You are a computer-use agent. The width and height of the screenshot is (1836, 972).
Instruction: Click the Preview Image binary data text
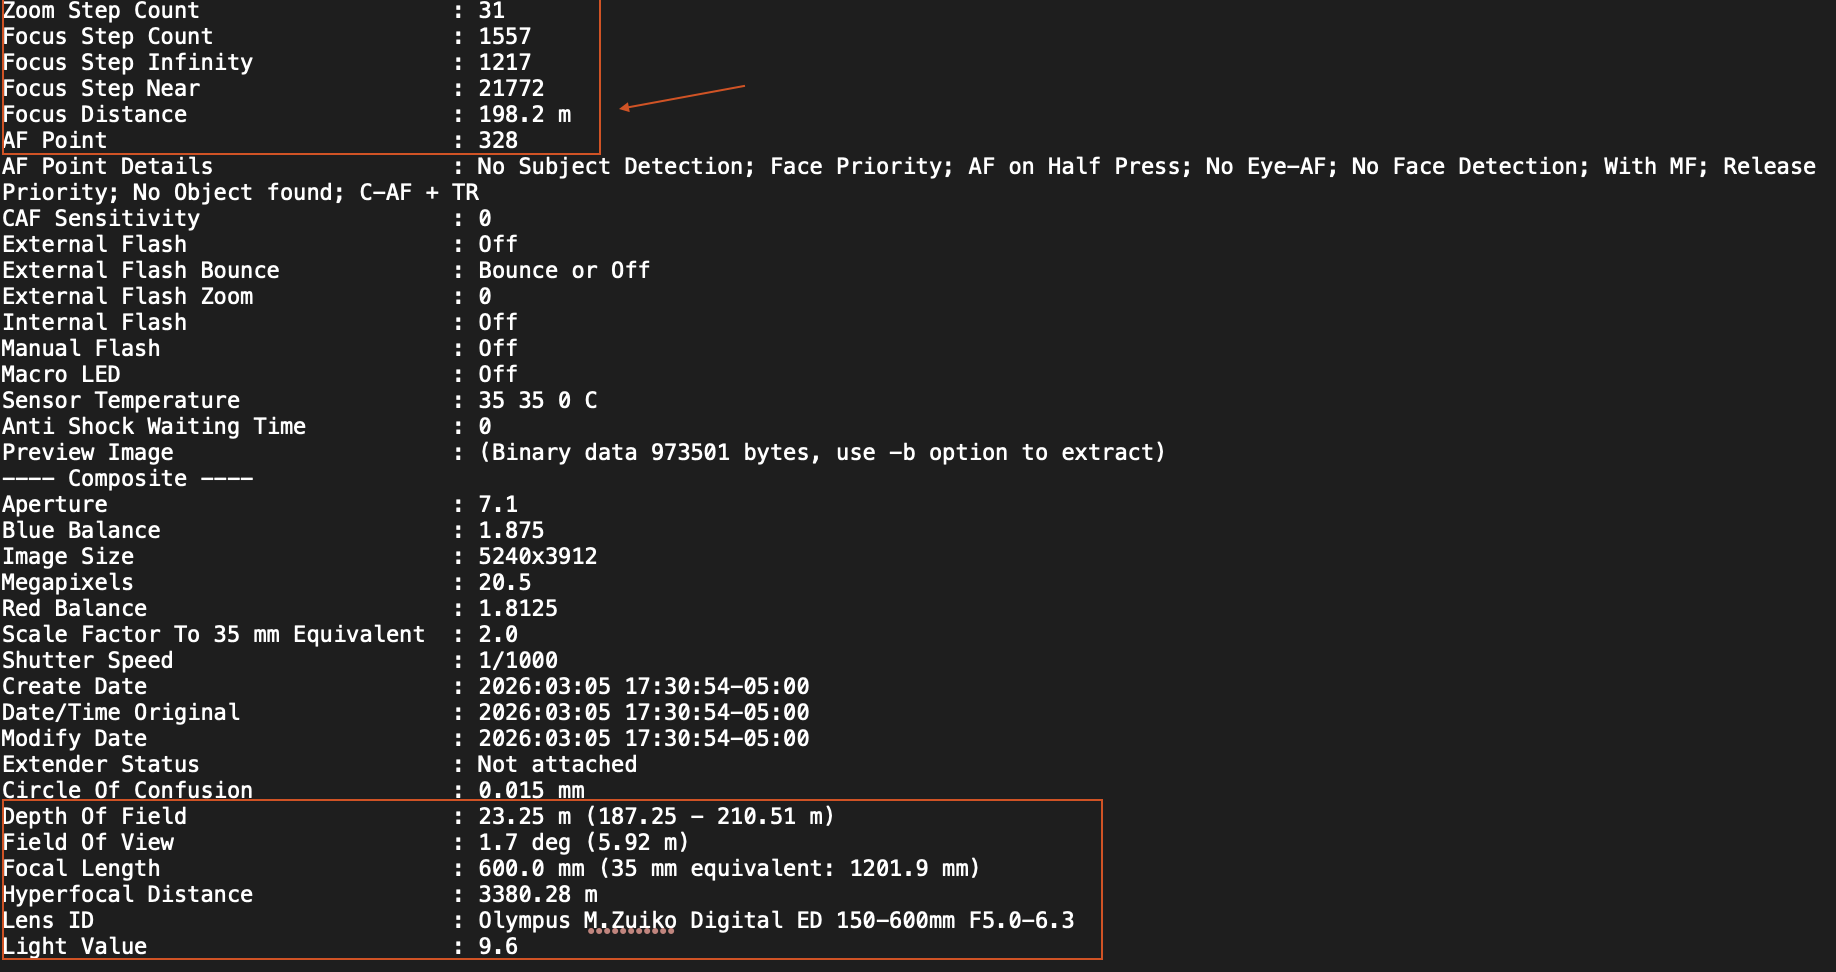pyautogui.click(x=822, y=453)
